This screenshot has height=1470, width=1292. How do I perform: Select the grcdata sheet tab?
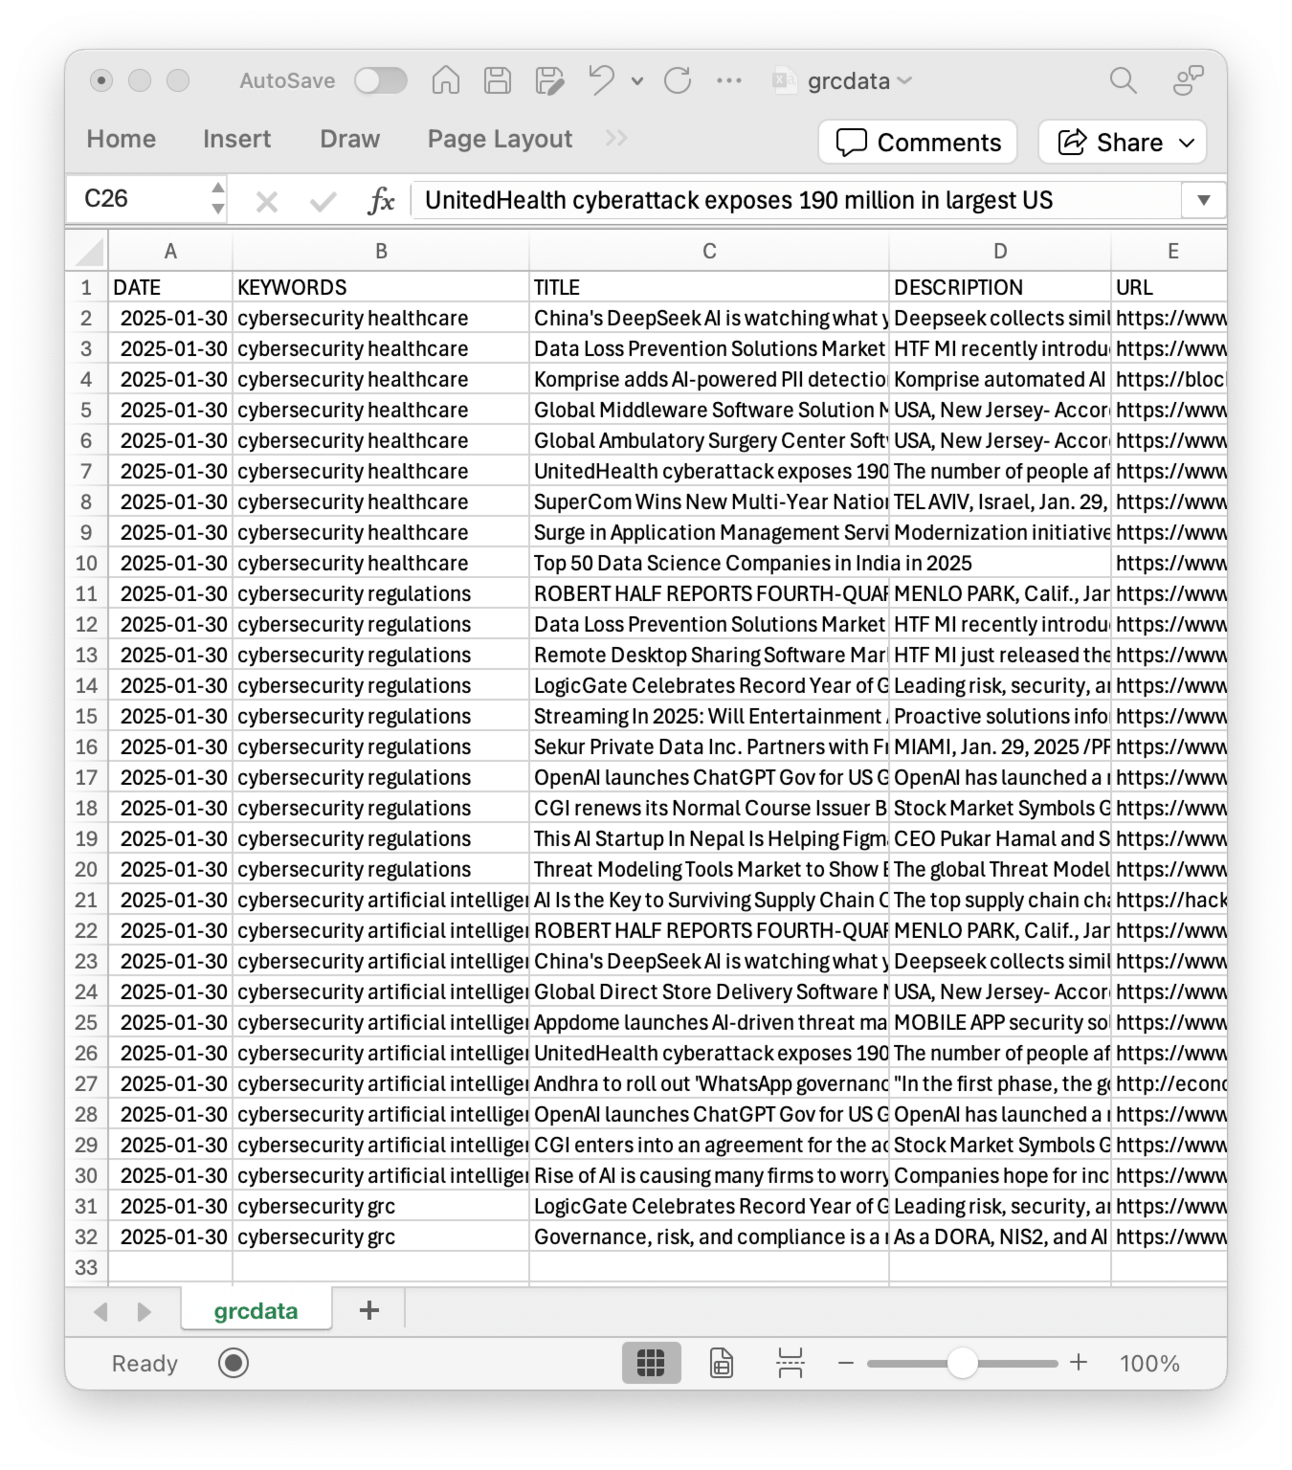coord(256,1310)
